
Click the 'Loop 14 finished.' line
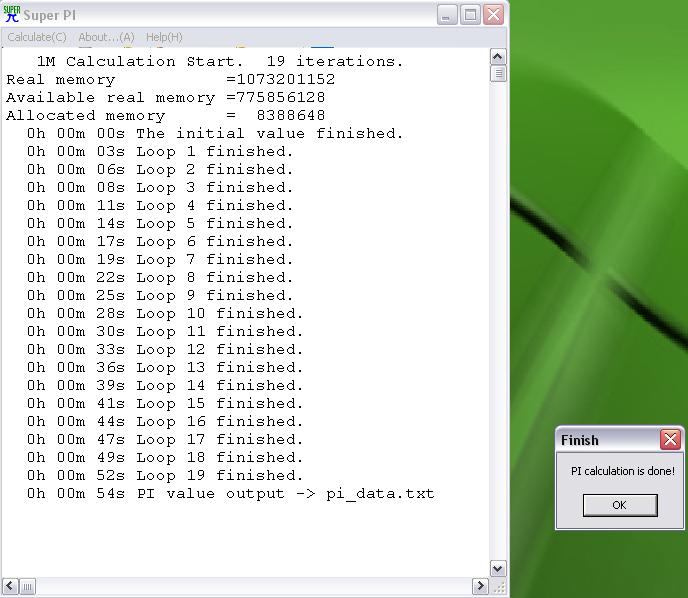pos(165,385)
